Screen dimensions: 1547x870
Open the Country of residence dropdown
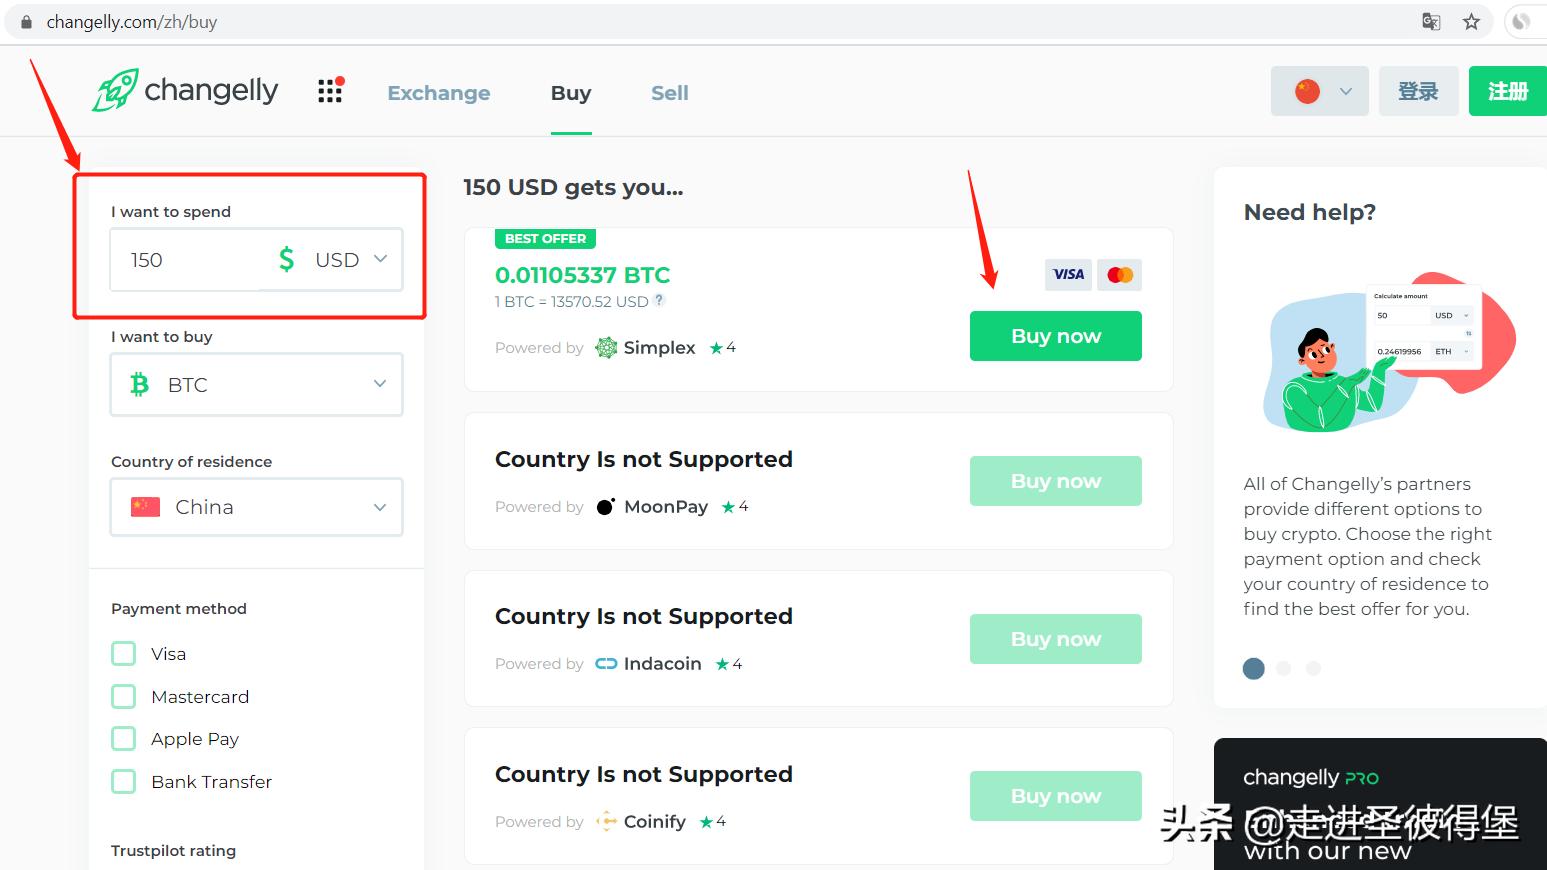(x=257, y=508)
